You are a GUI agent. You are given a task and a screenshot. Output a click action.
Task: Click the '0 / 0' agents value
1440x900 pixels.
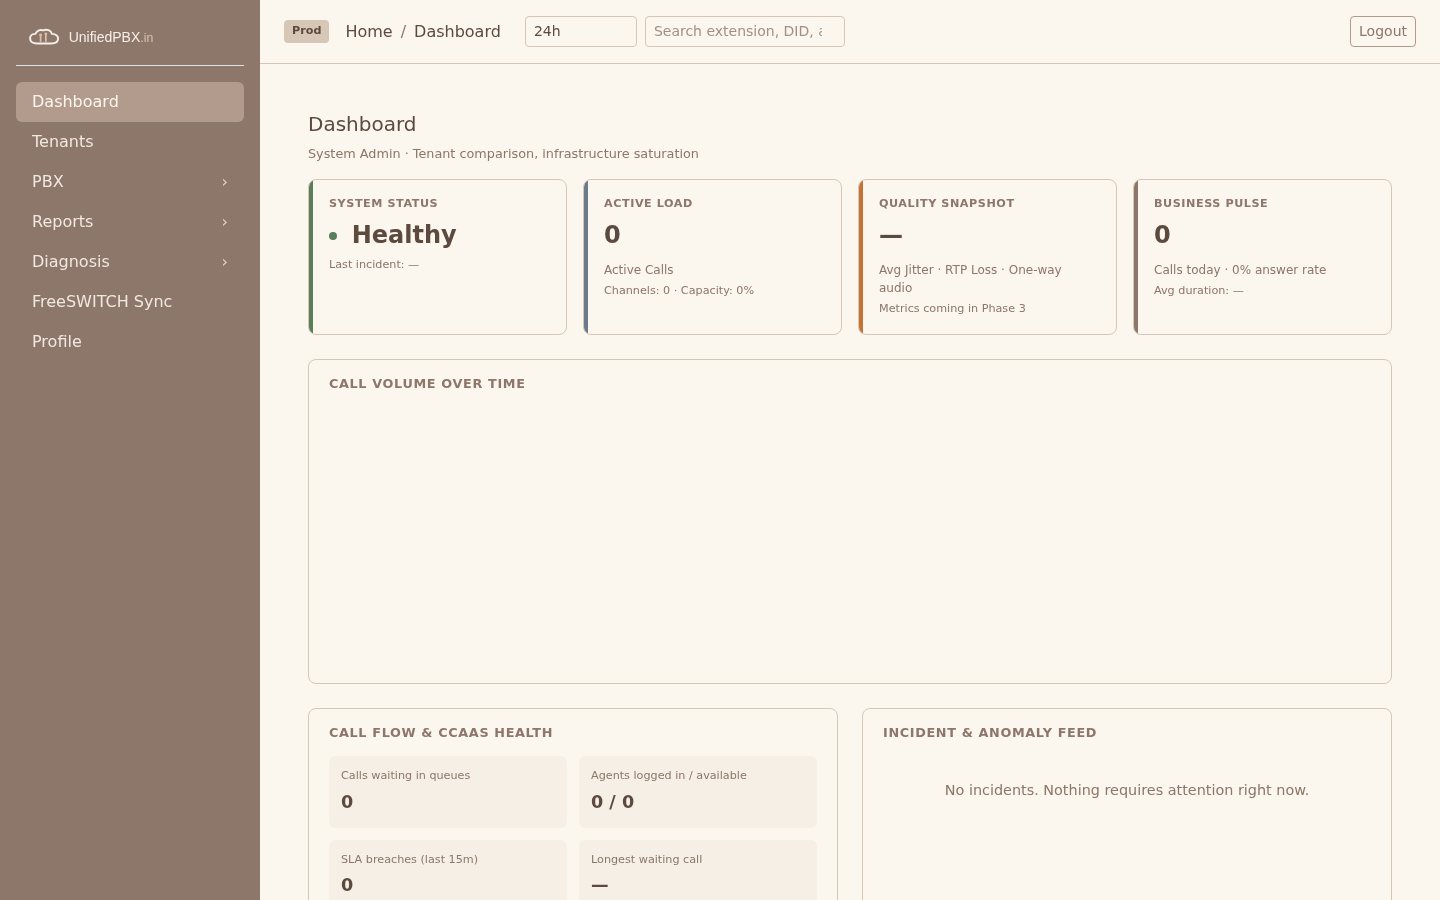point(612,802)
